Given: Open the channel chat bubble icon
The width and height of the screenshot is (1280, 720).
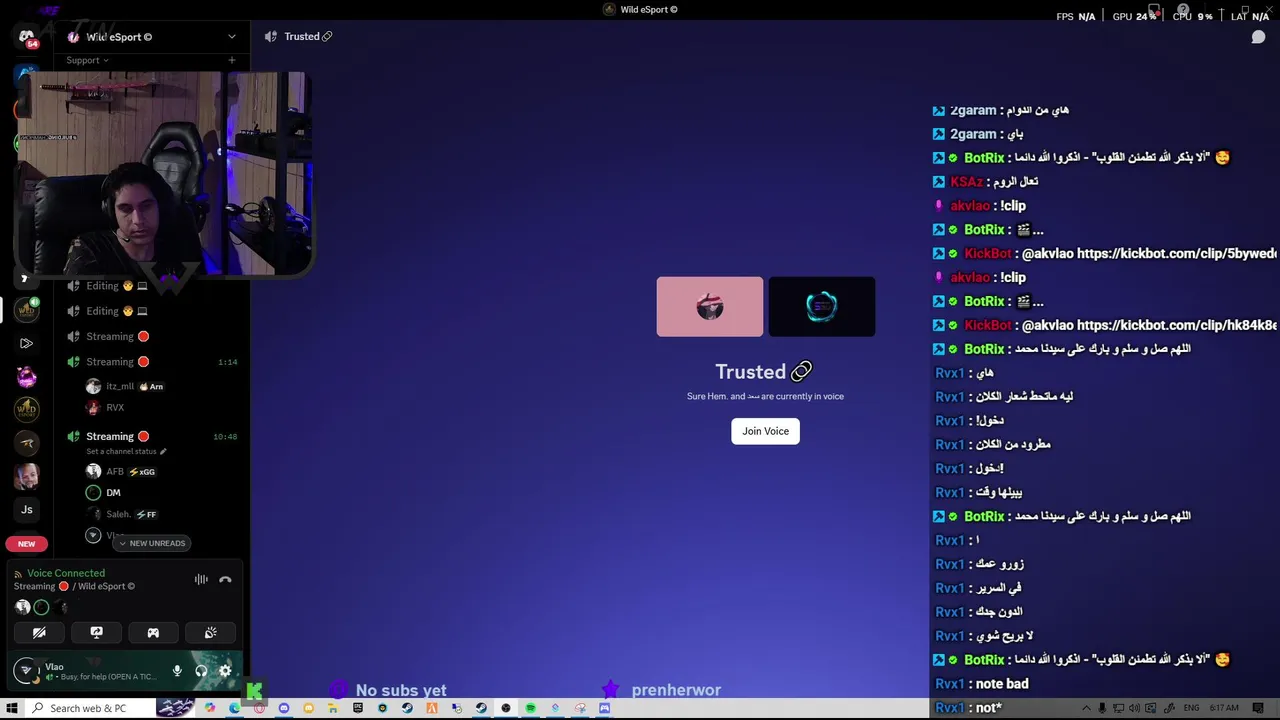Looking at the screenshot, I should 1258,37.
